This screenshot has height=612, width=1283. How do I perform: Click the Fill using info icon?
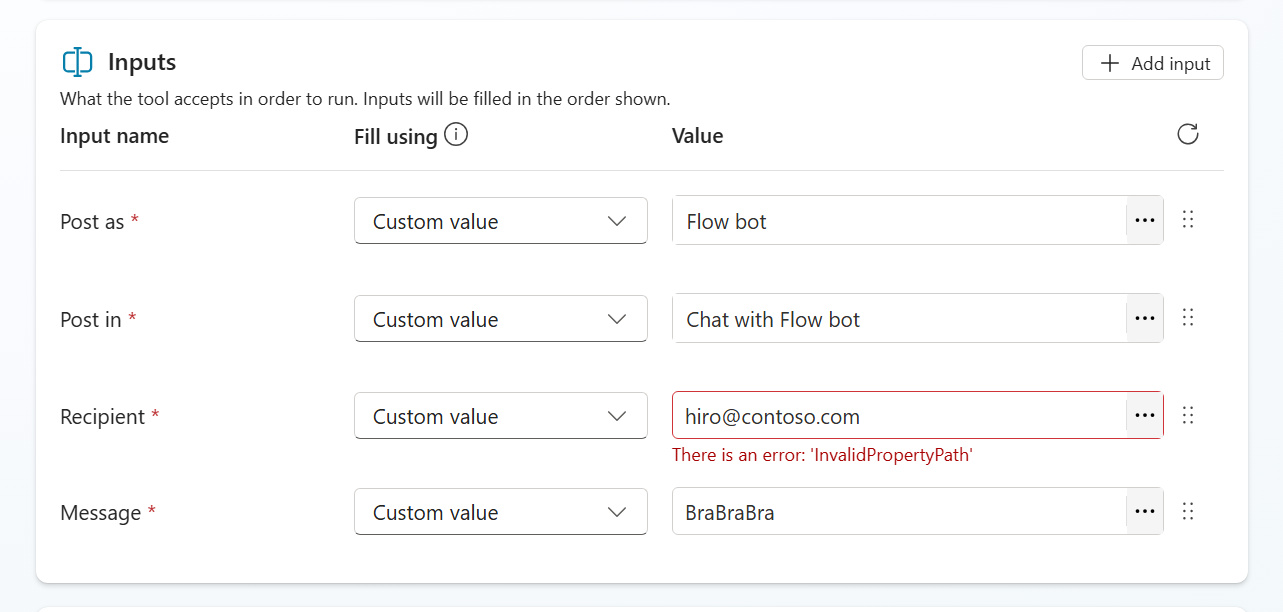point(456,135)
